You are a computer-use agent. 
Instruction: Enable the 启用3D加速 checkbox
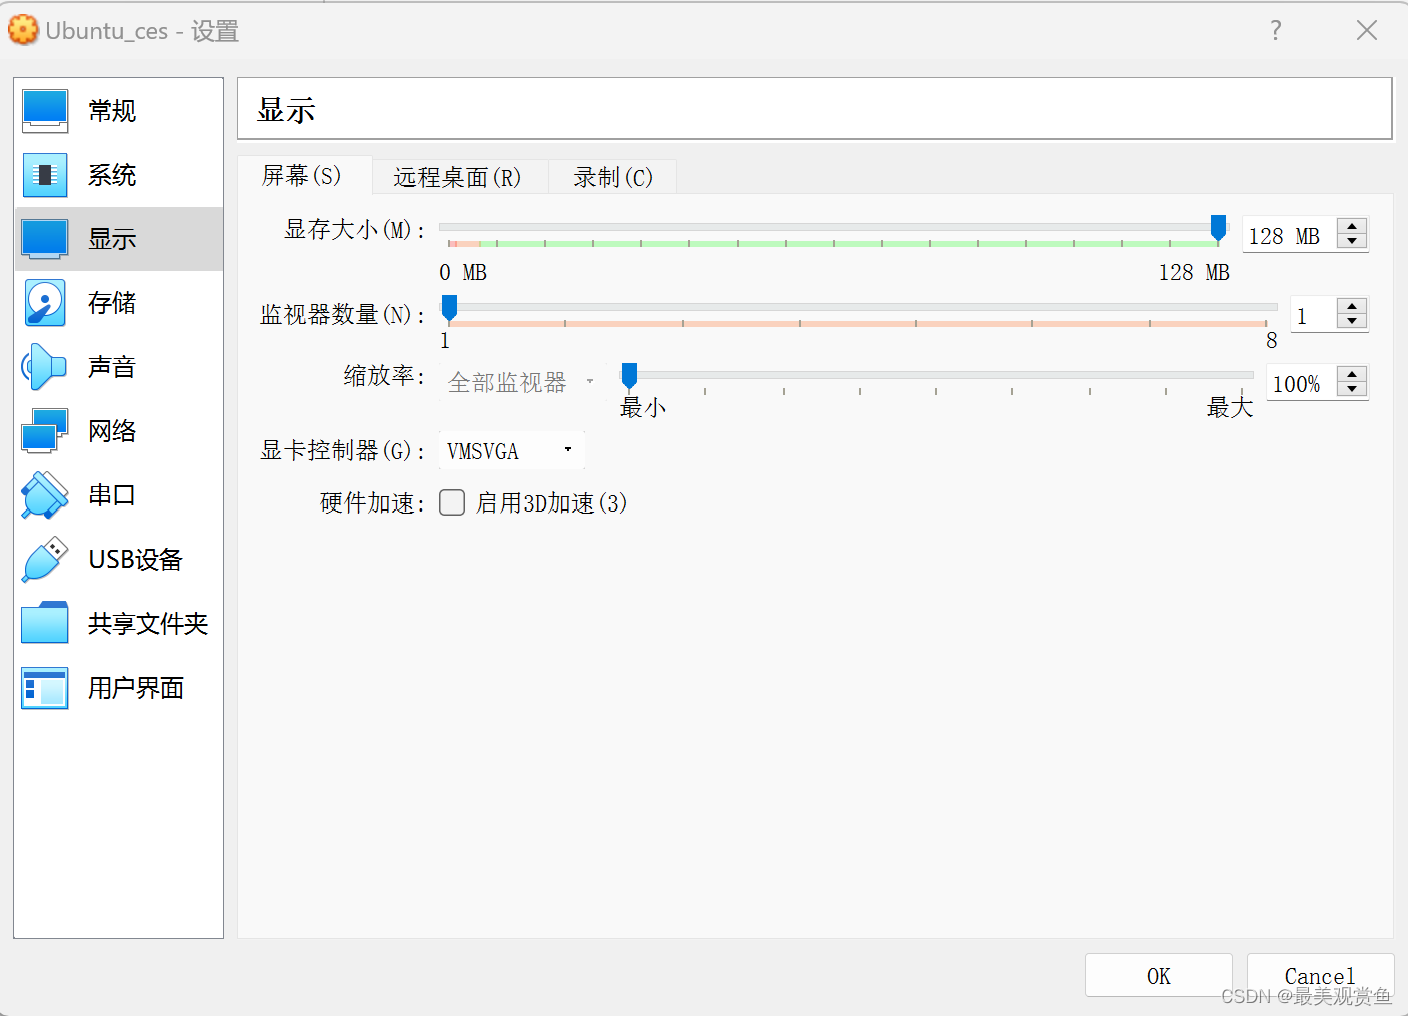(x=452, y=502)
